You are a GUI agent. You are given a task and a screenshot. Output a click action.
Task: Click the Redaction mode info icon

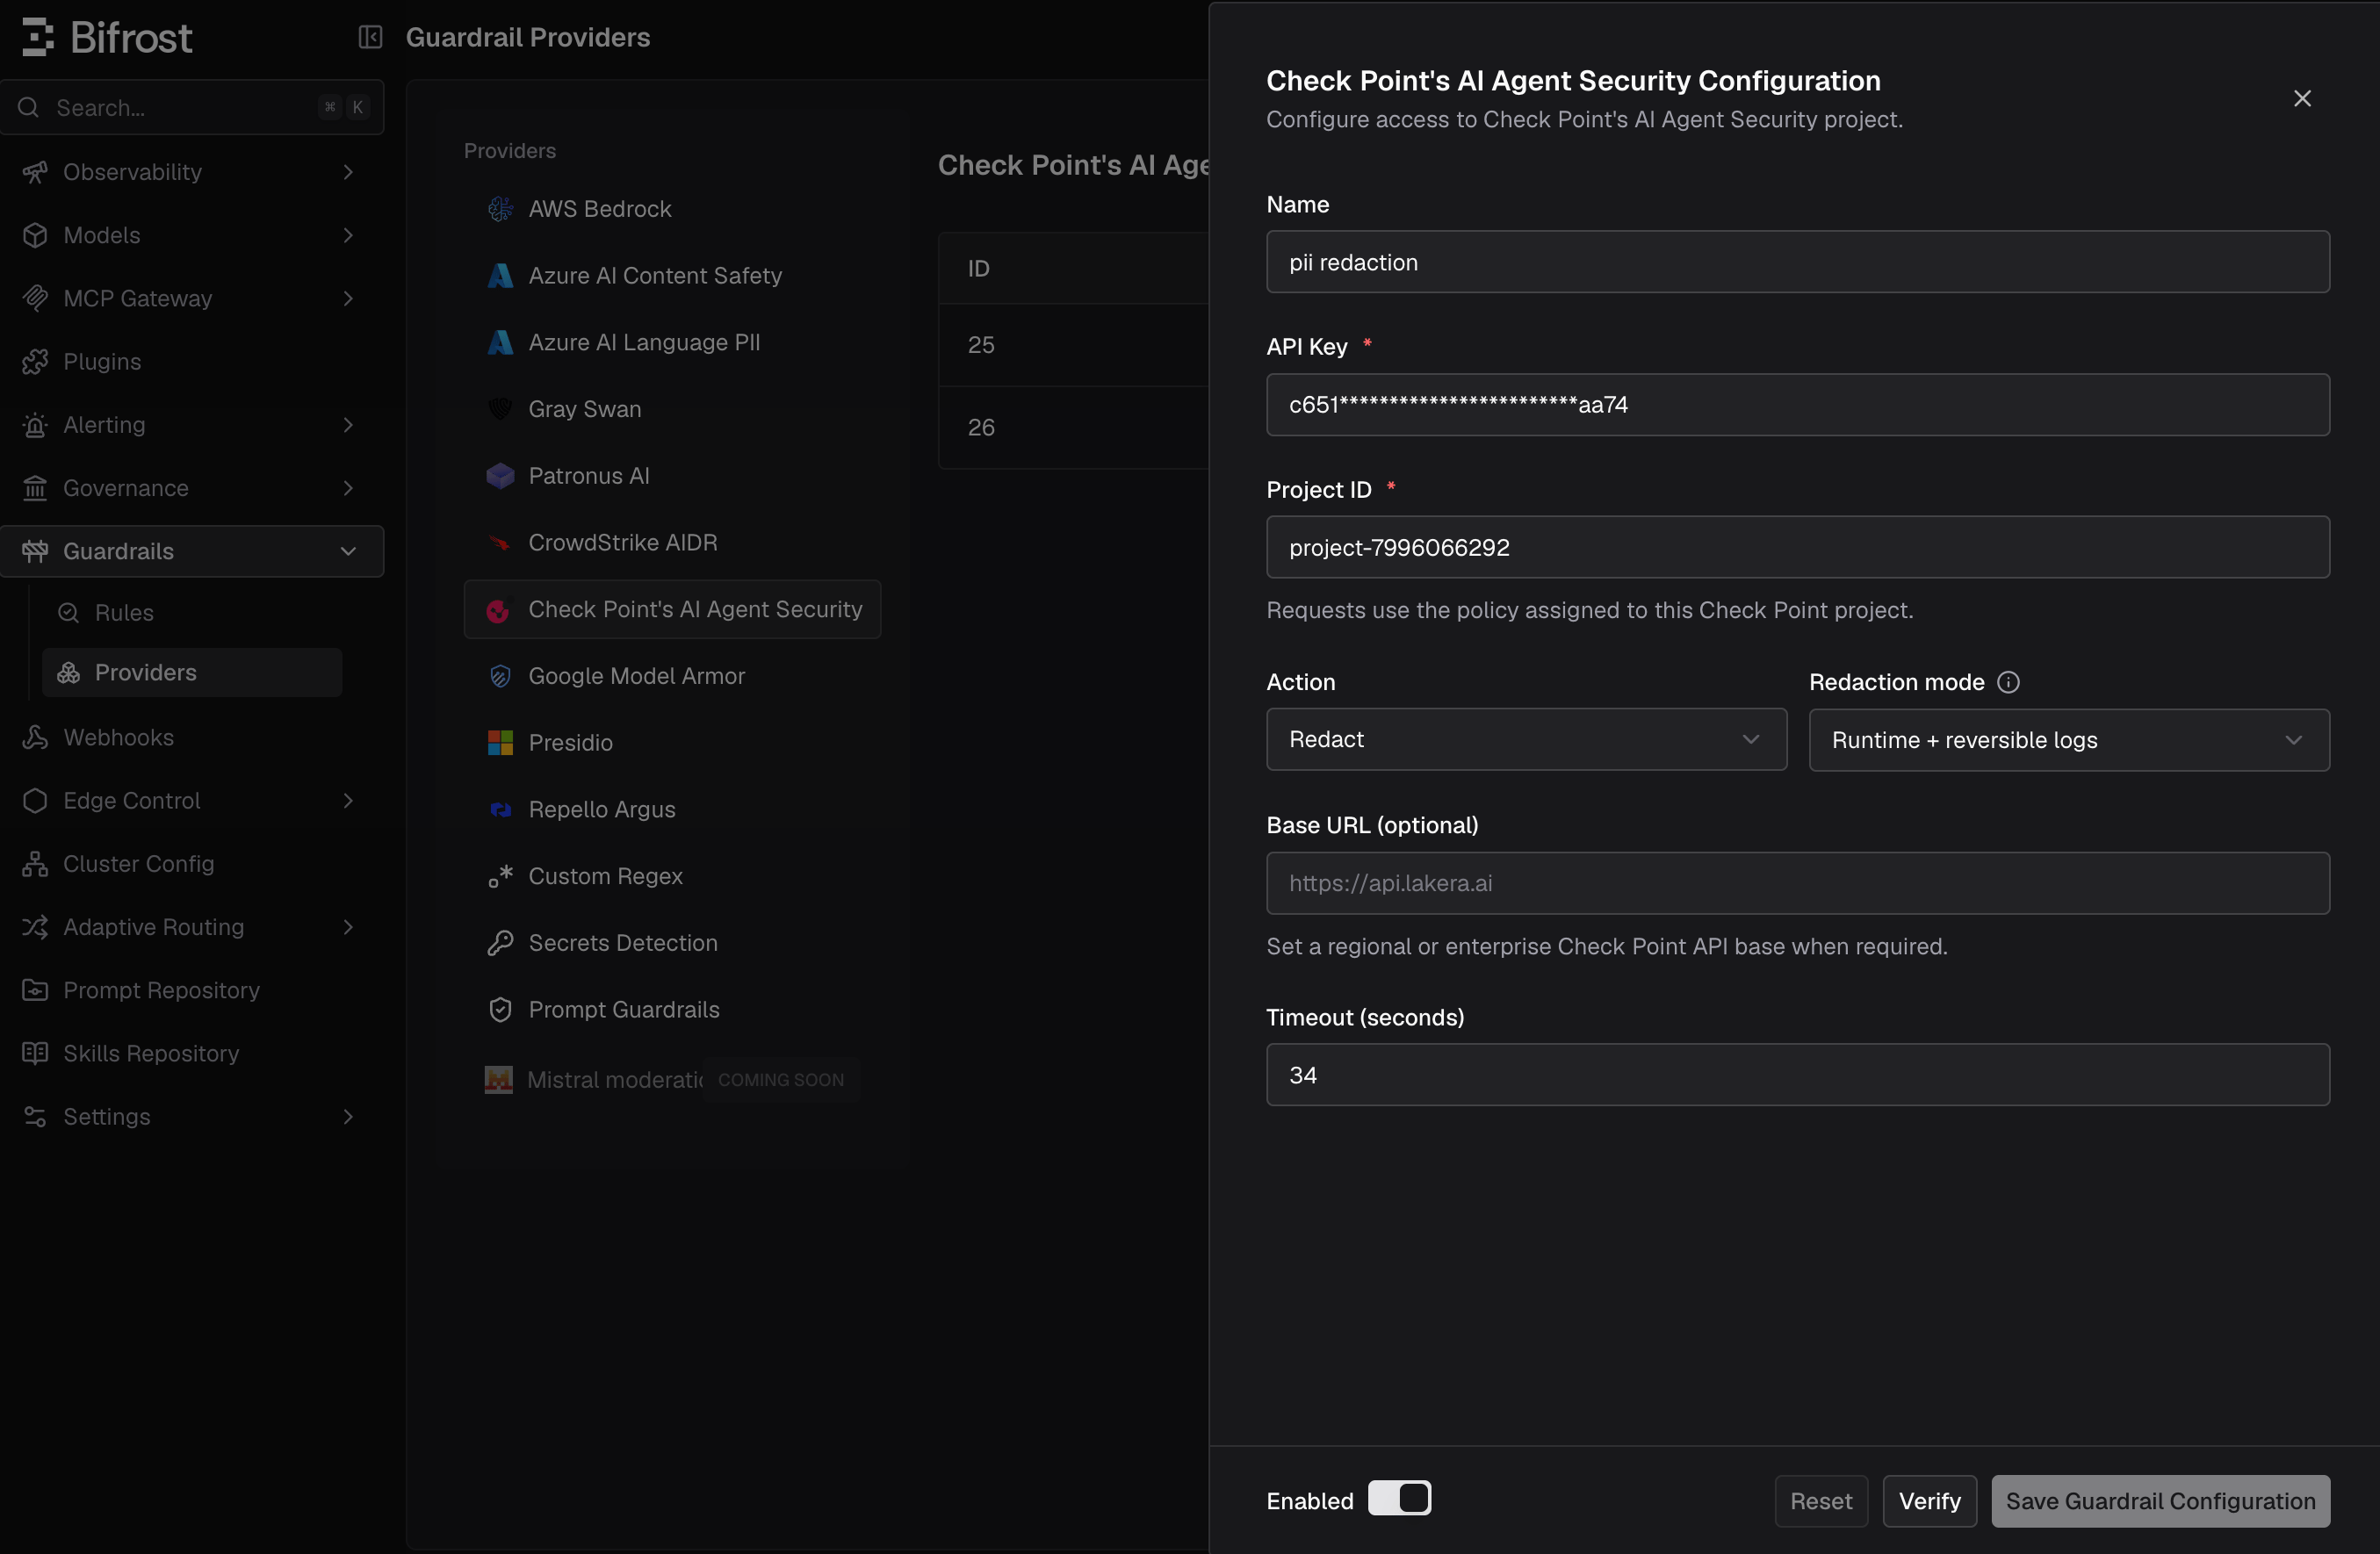[2008, 682]
